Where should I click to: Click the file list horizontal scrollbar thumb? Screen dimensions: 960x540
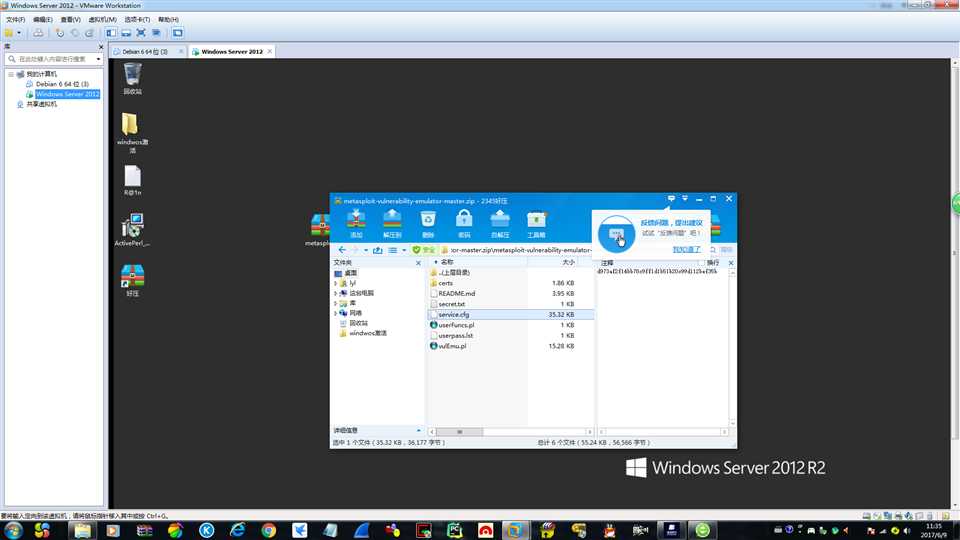[459, 432]
